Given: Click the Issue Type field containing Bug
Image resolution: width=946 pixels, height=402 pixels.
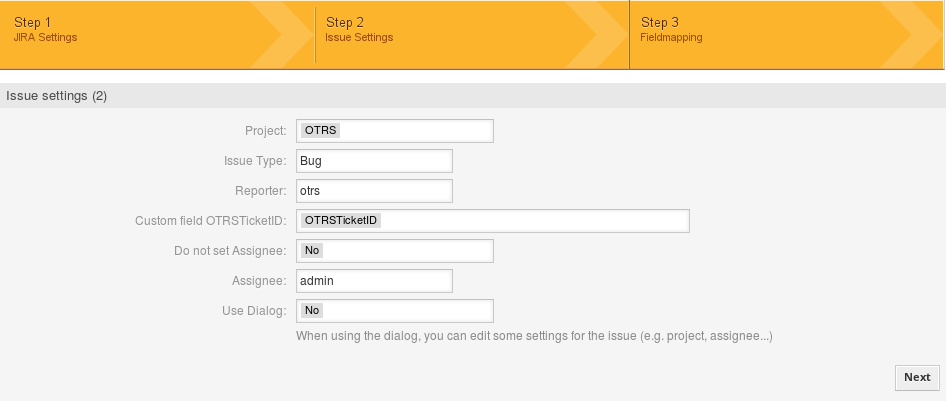Looking at the screenshot, I should (x=374, y=161).
